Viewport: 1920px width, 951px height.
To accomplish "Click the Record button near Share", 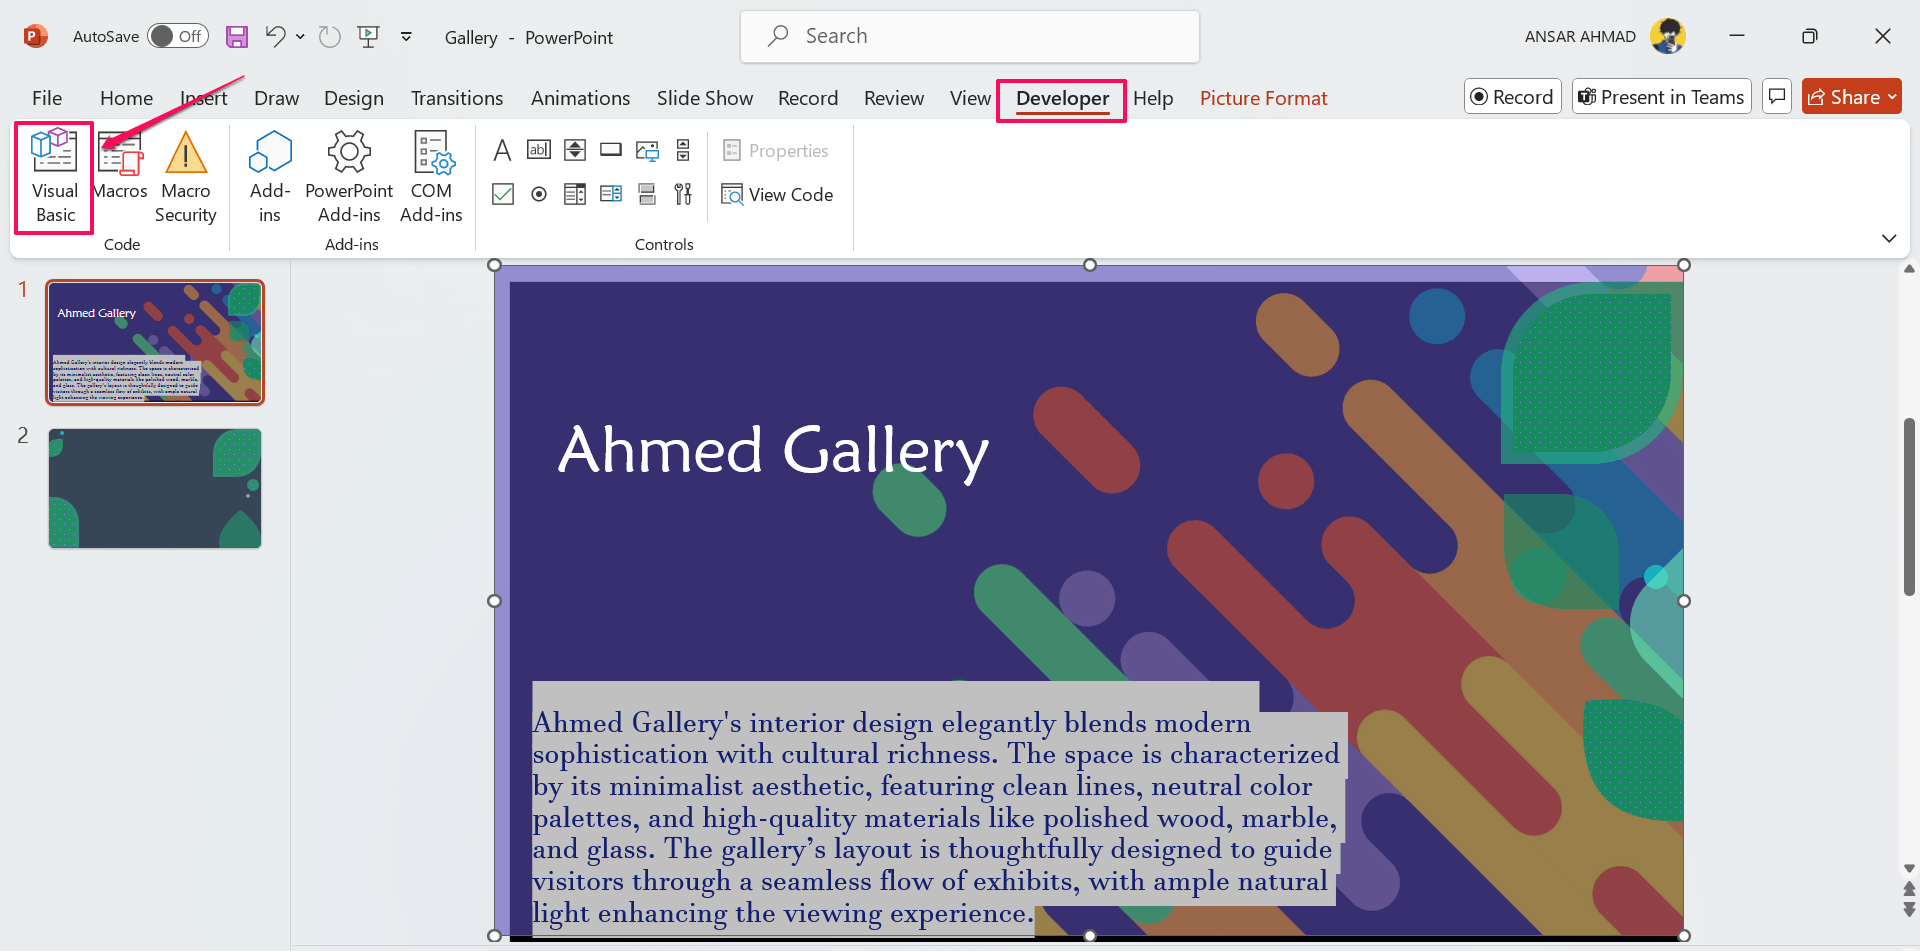I will (1512, 97).
